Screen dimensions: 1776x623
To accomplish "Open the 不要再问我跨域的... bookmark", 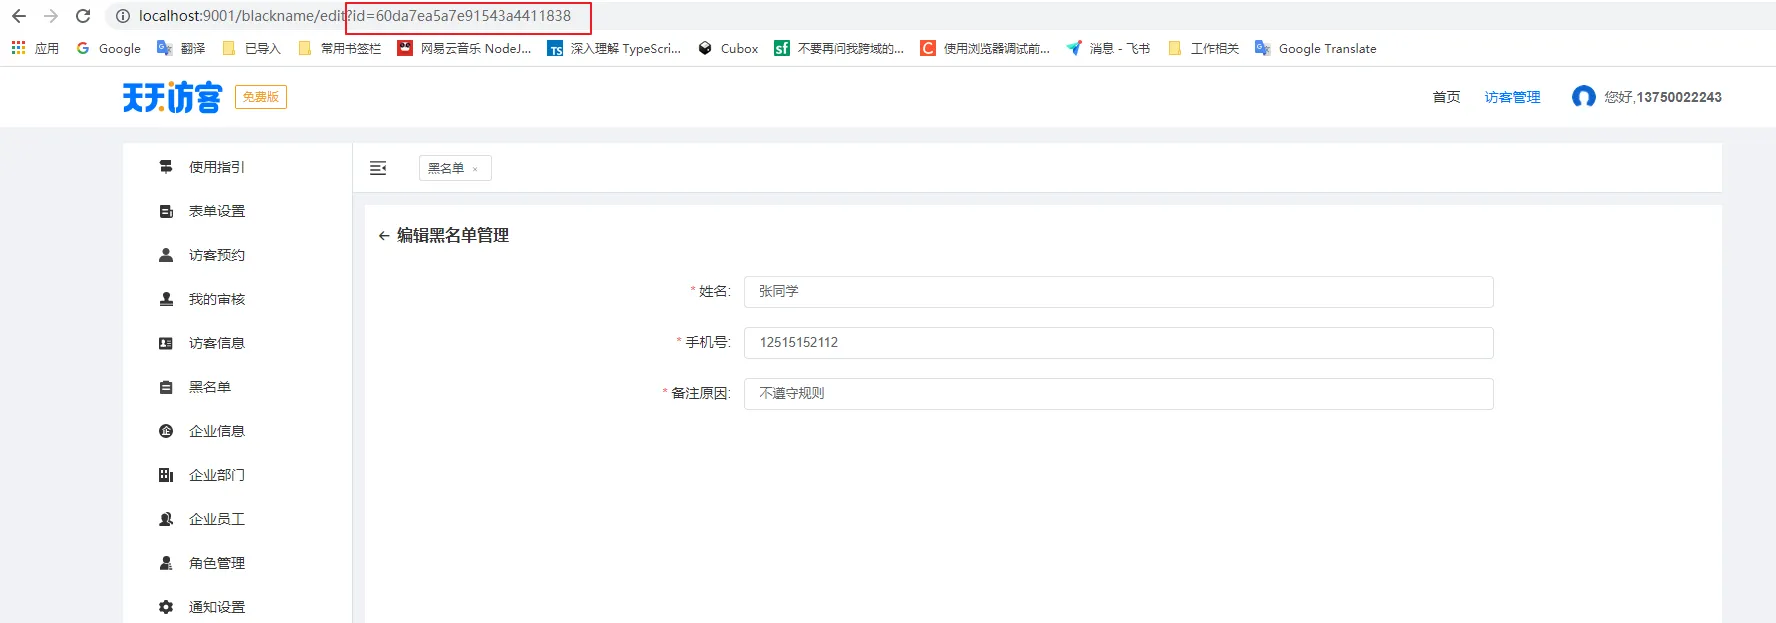I will (x=839, y=48).
